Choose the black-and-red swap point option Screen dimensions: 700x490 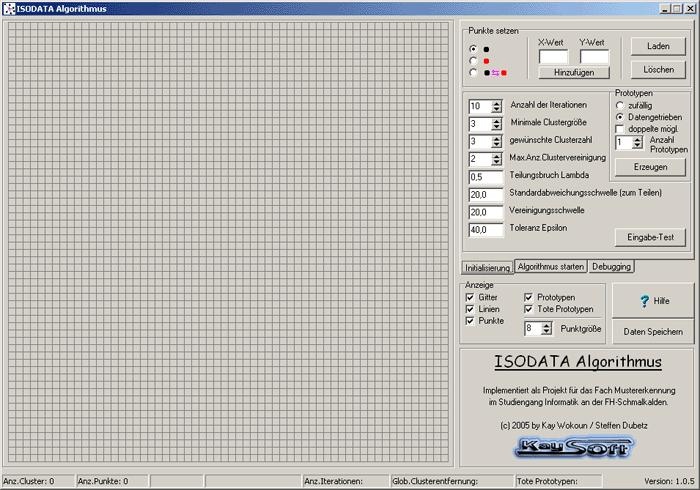[474, 72]
